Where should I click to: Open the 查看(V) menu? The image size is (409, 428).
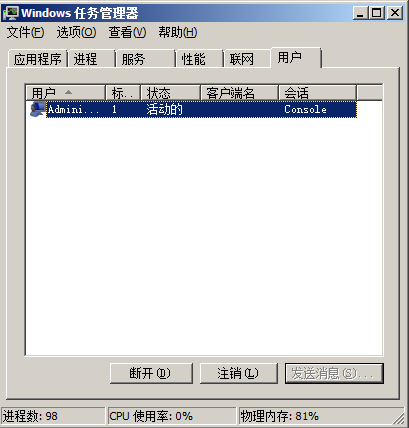pos(127,33)
